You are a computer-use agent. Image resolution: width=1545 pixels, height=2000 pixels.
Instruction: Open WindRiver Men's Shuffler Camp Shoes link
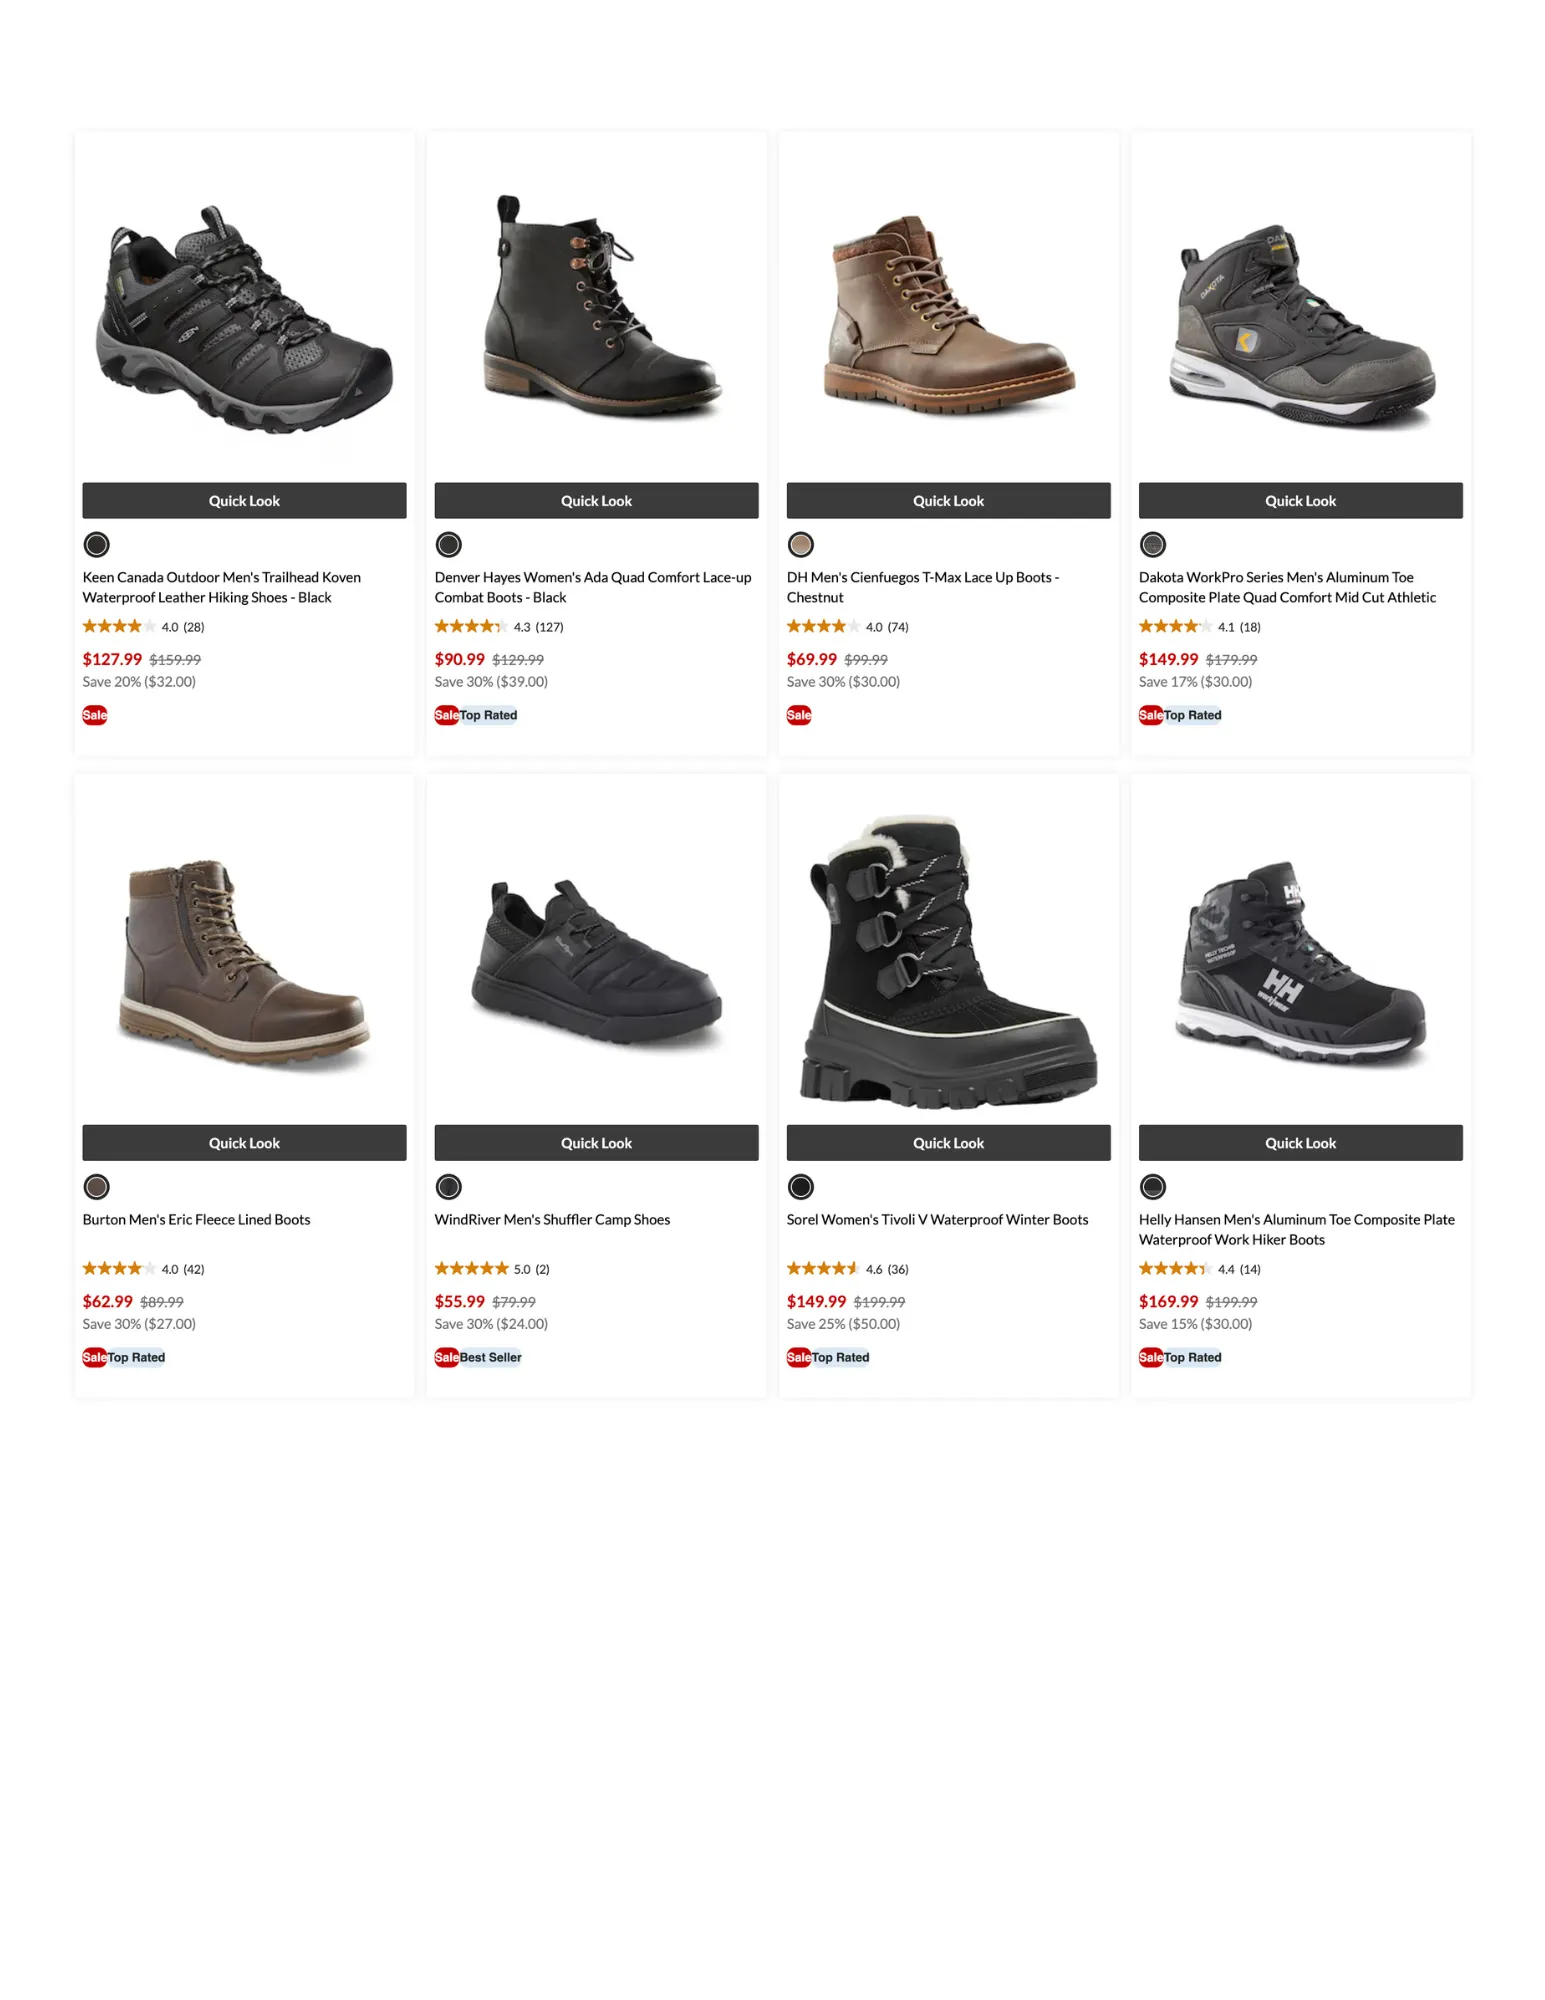pos(552,1219)
